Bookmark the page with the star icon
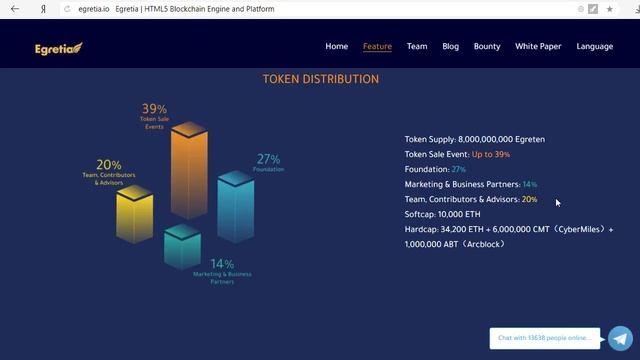The width and height of the screenshot is (640, 360). [609, 9]
